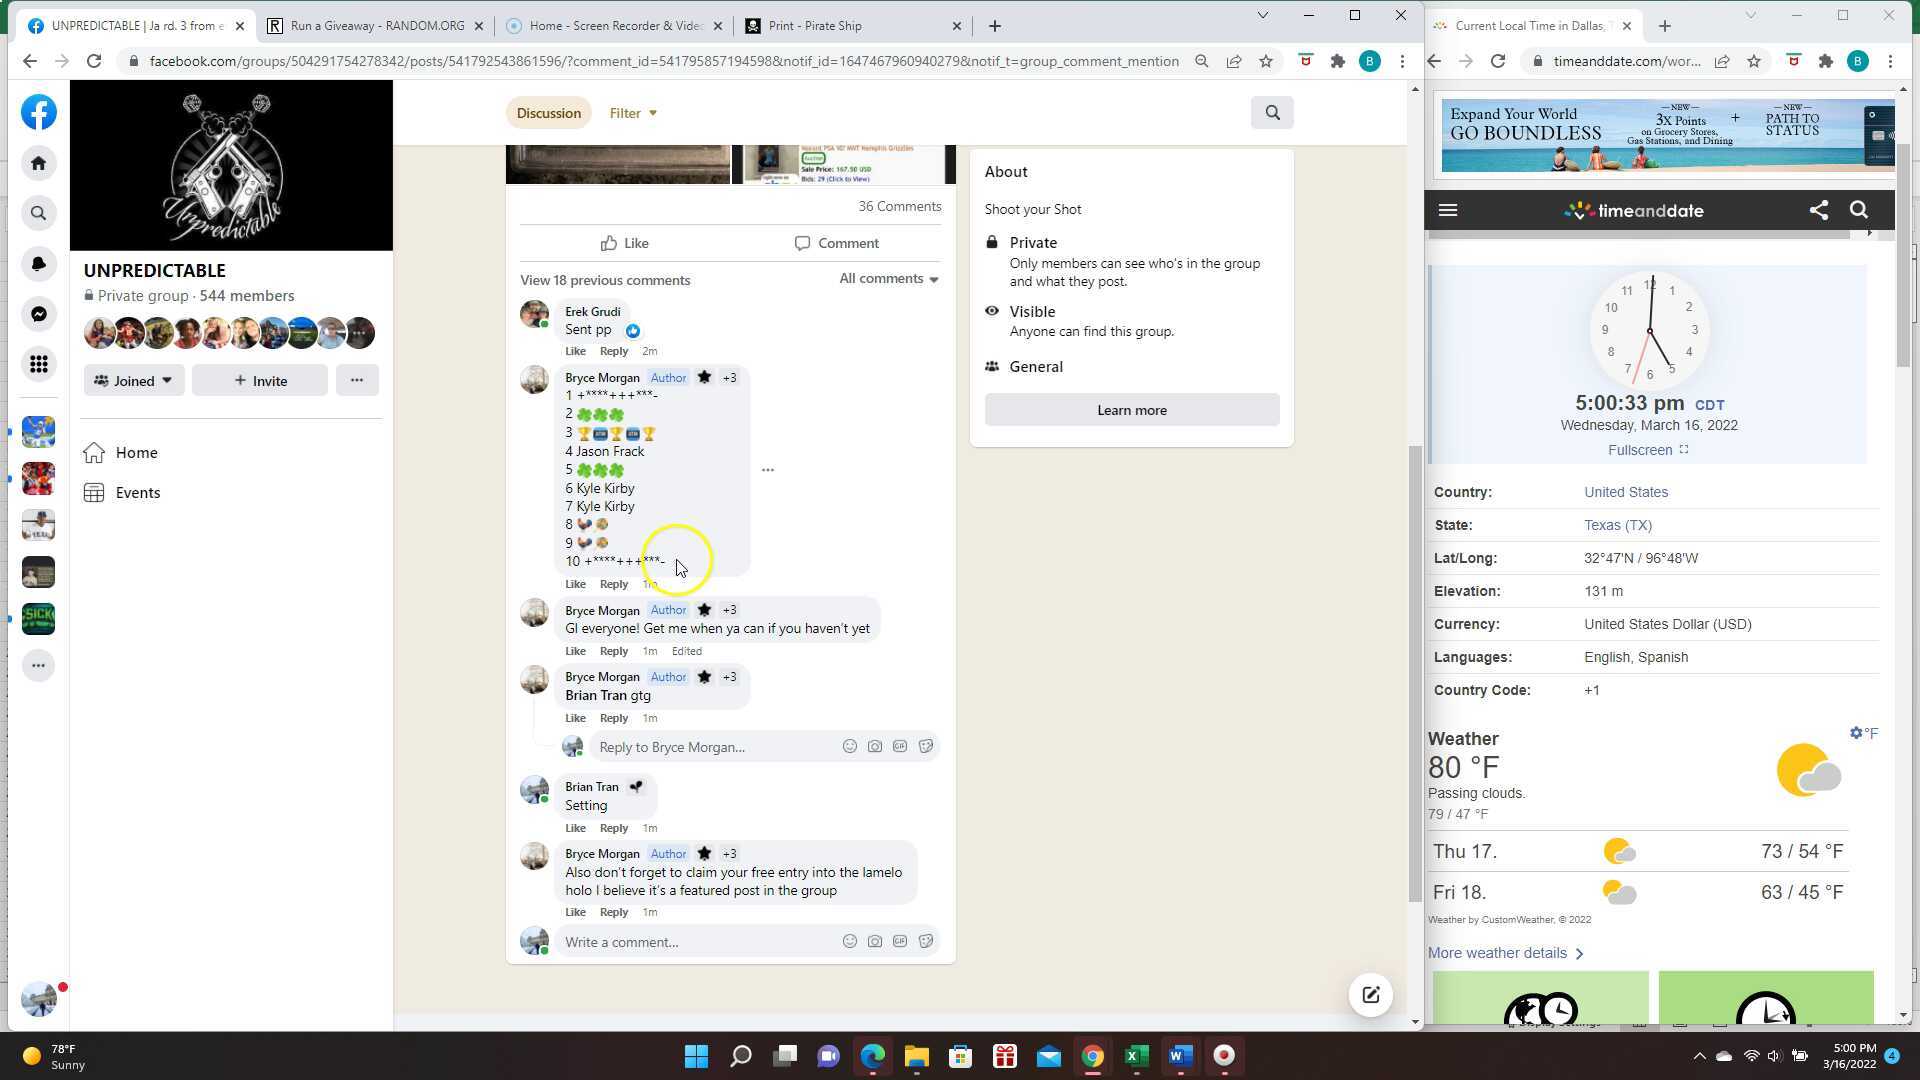The width and height of the screenshot is (1920, 1080).
Task: Open Facebook Messenger icon in left sidebar
Action: 38,314
